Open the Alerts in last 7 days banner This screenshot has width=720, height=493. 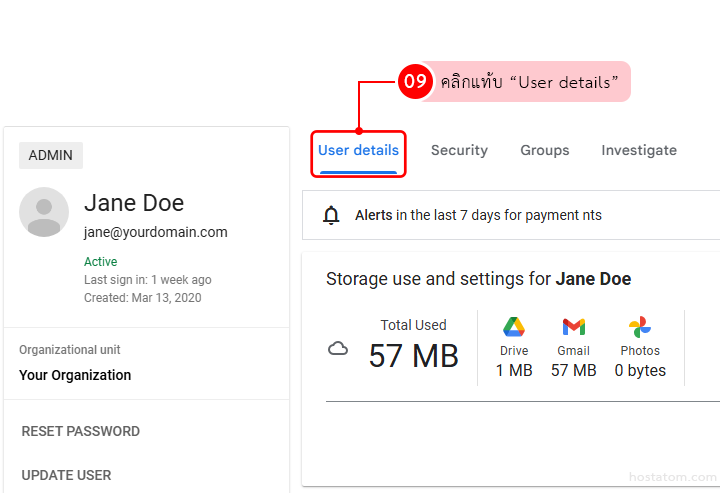click(x=478, y=215)
